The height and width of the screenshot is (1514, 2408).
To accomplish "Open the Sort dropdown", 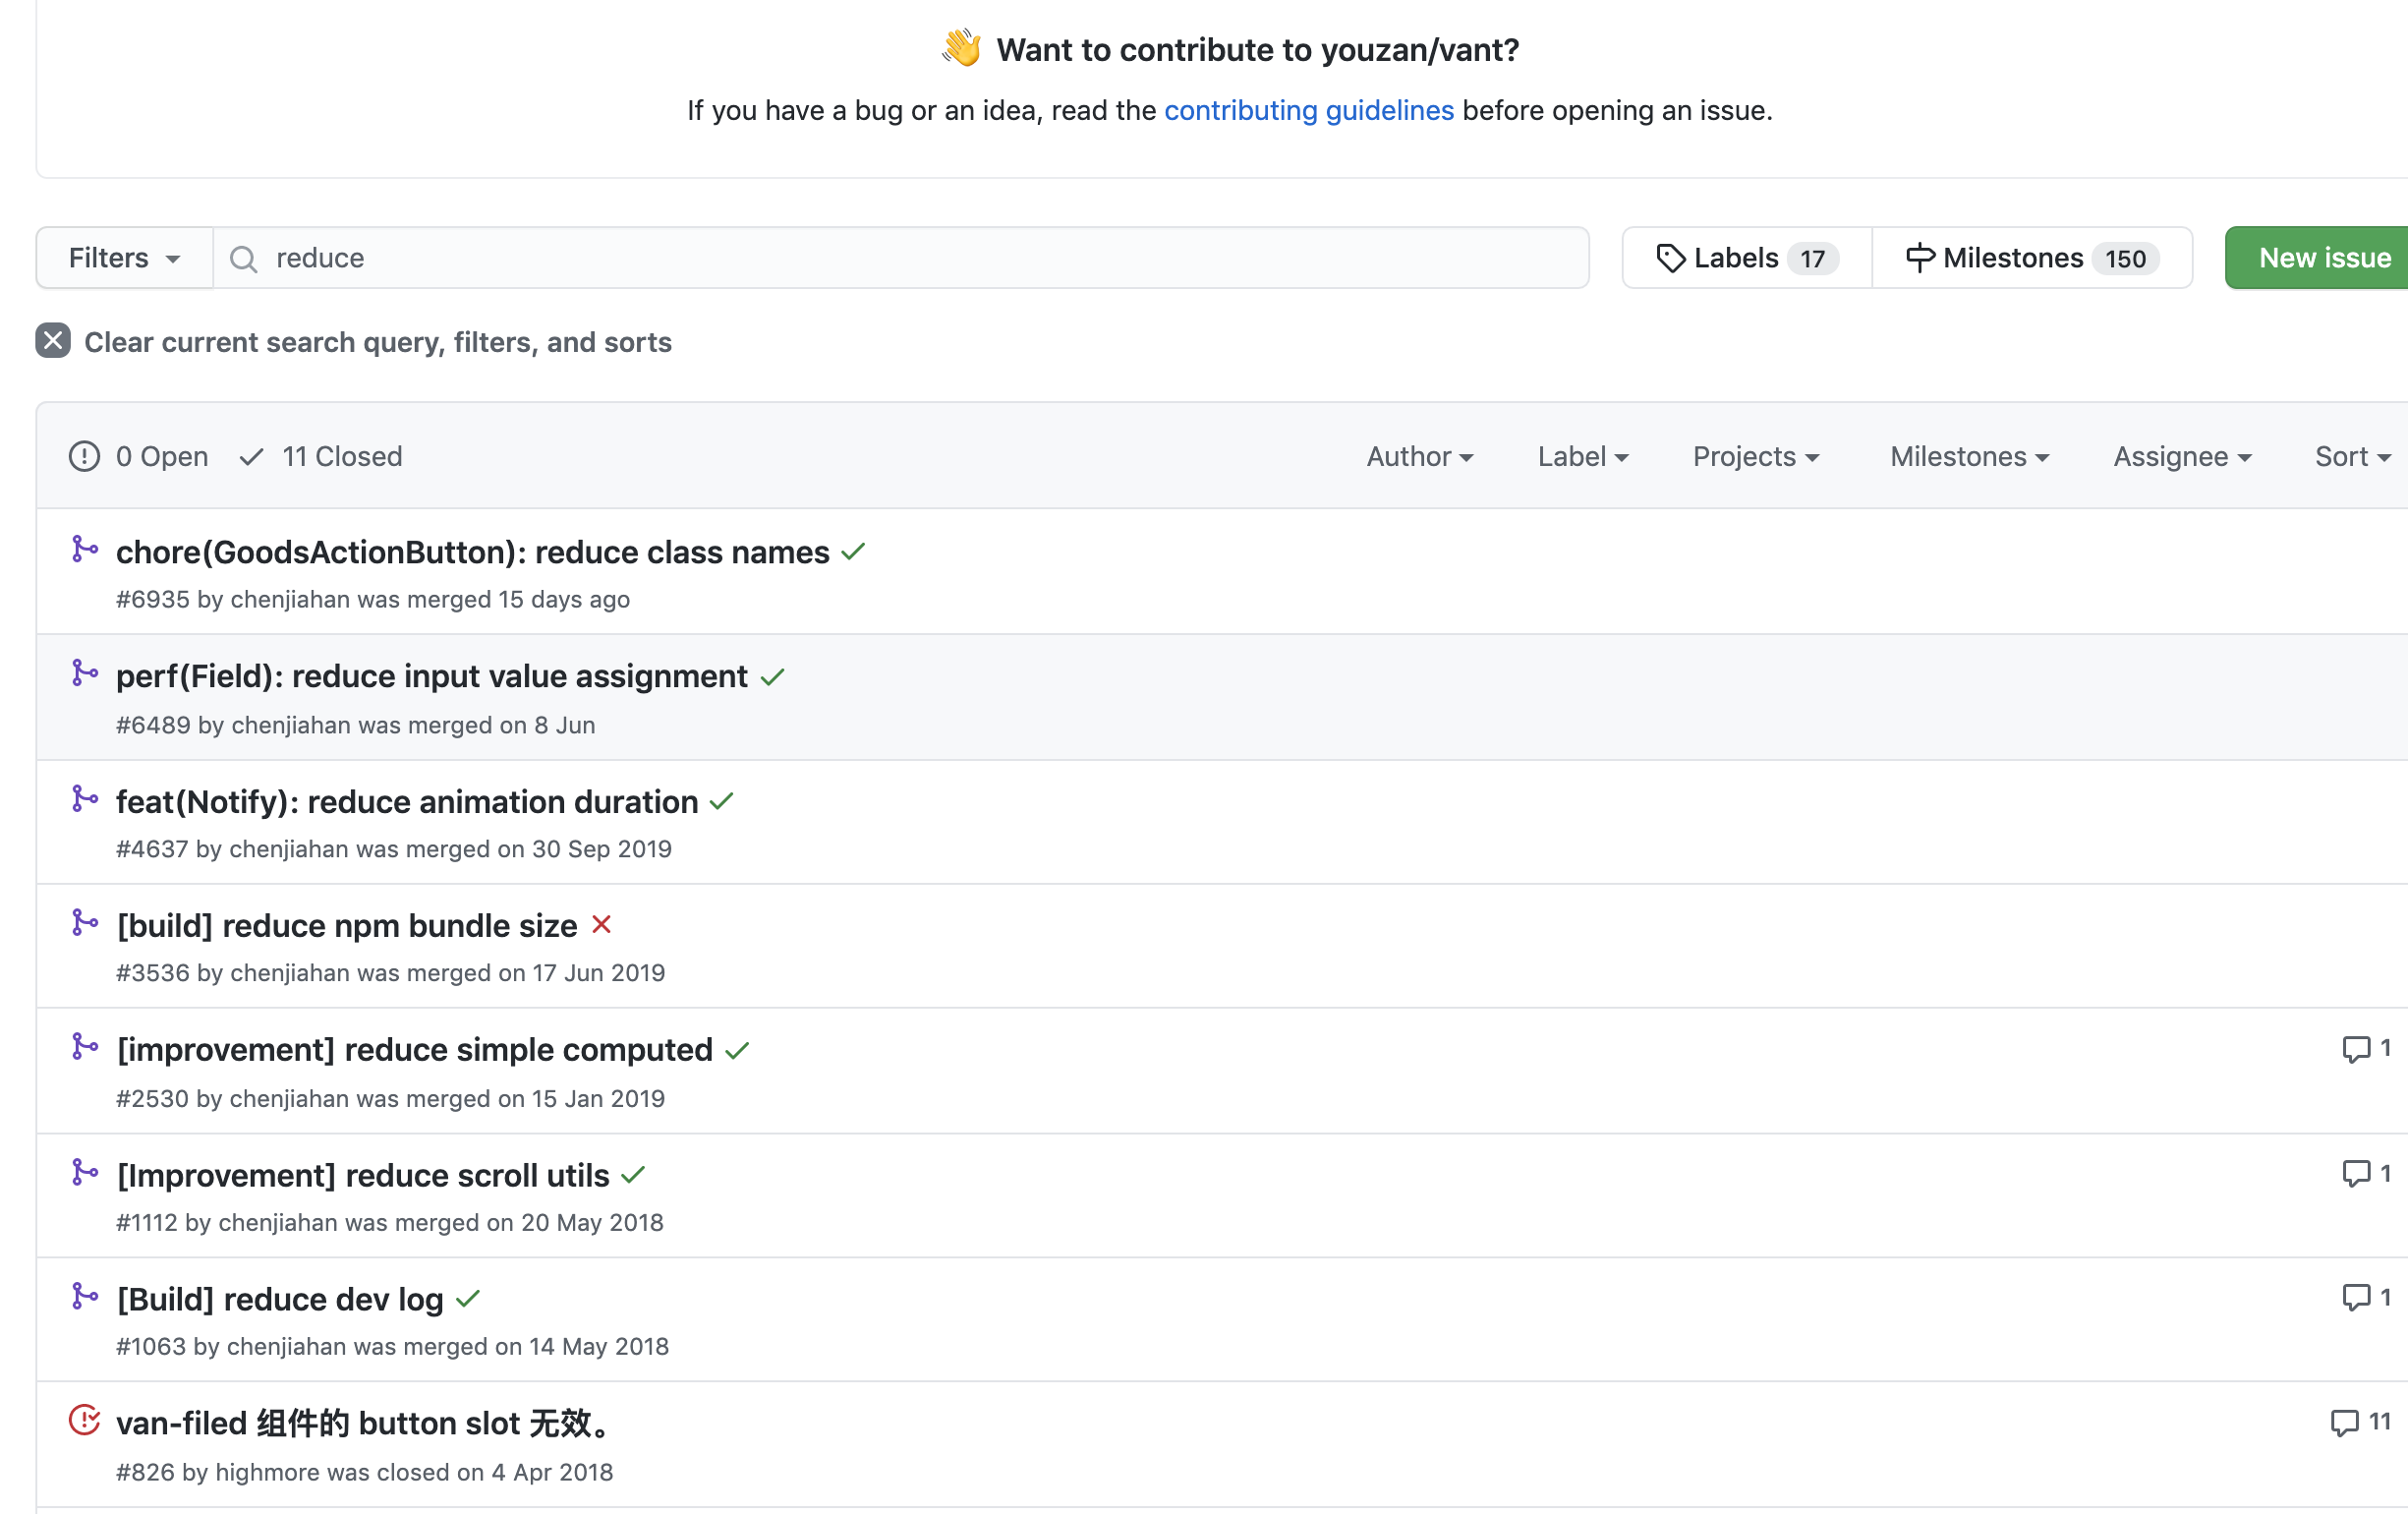I will [2351, 456].
